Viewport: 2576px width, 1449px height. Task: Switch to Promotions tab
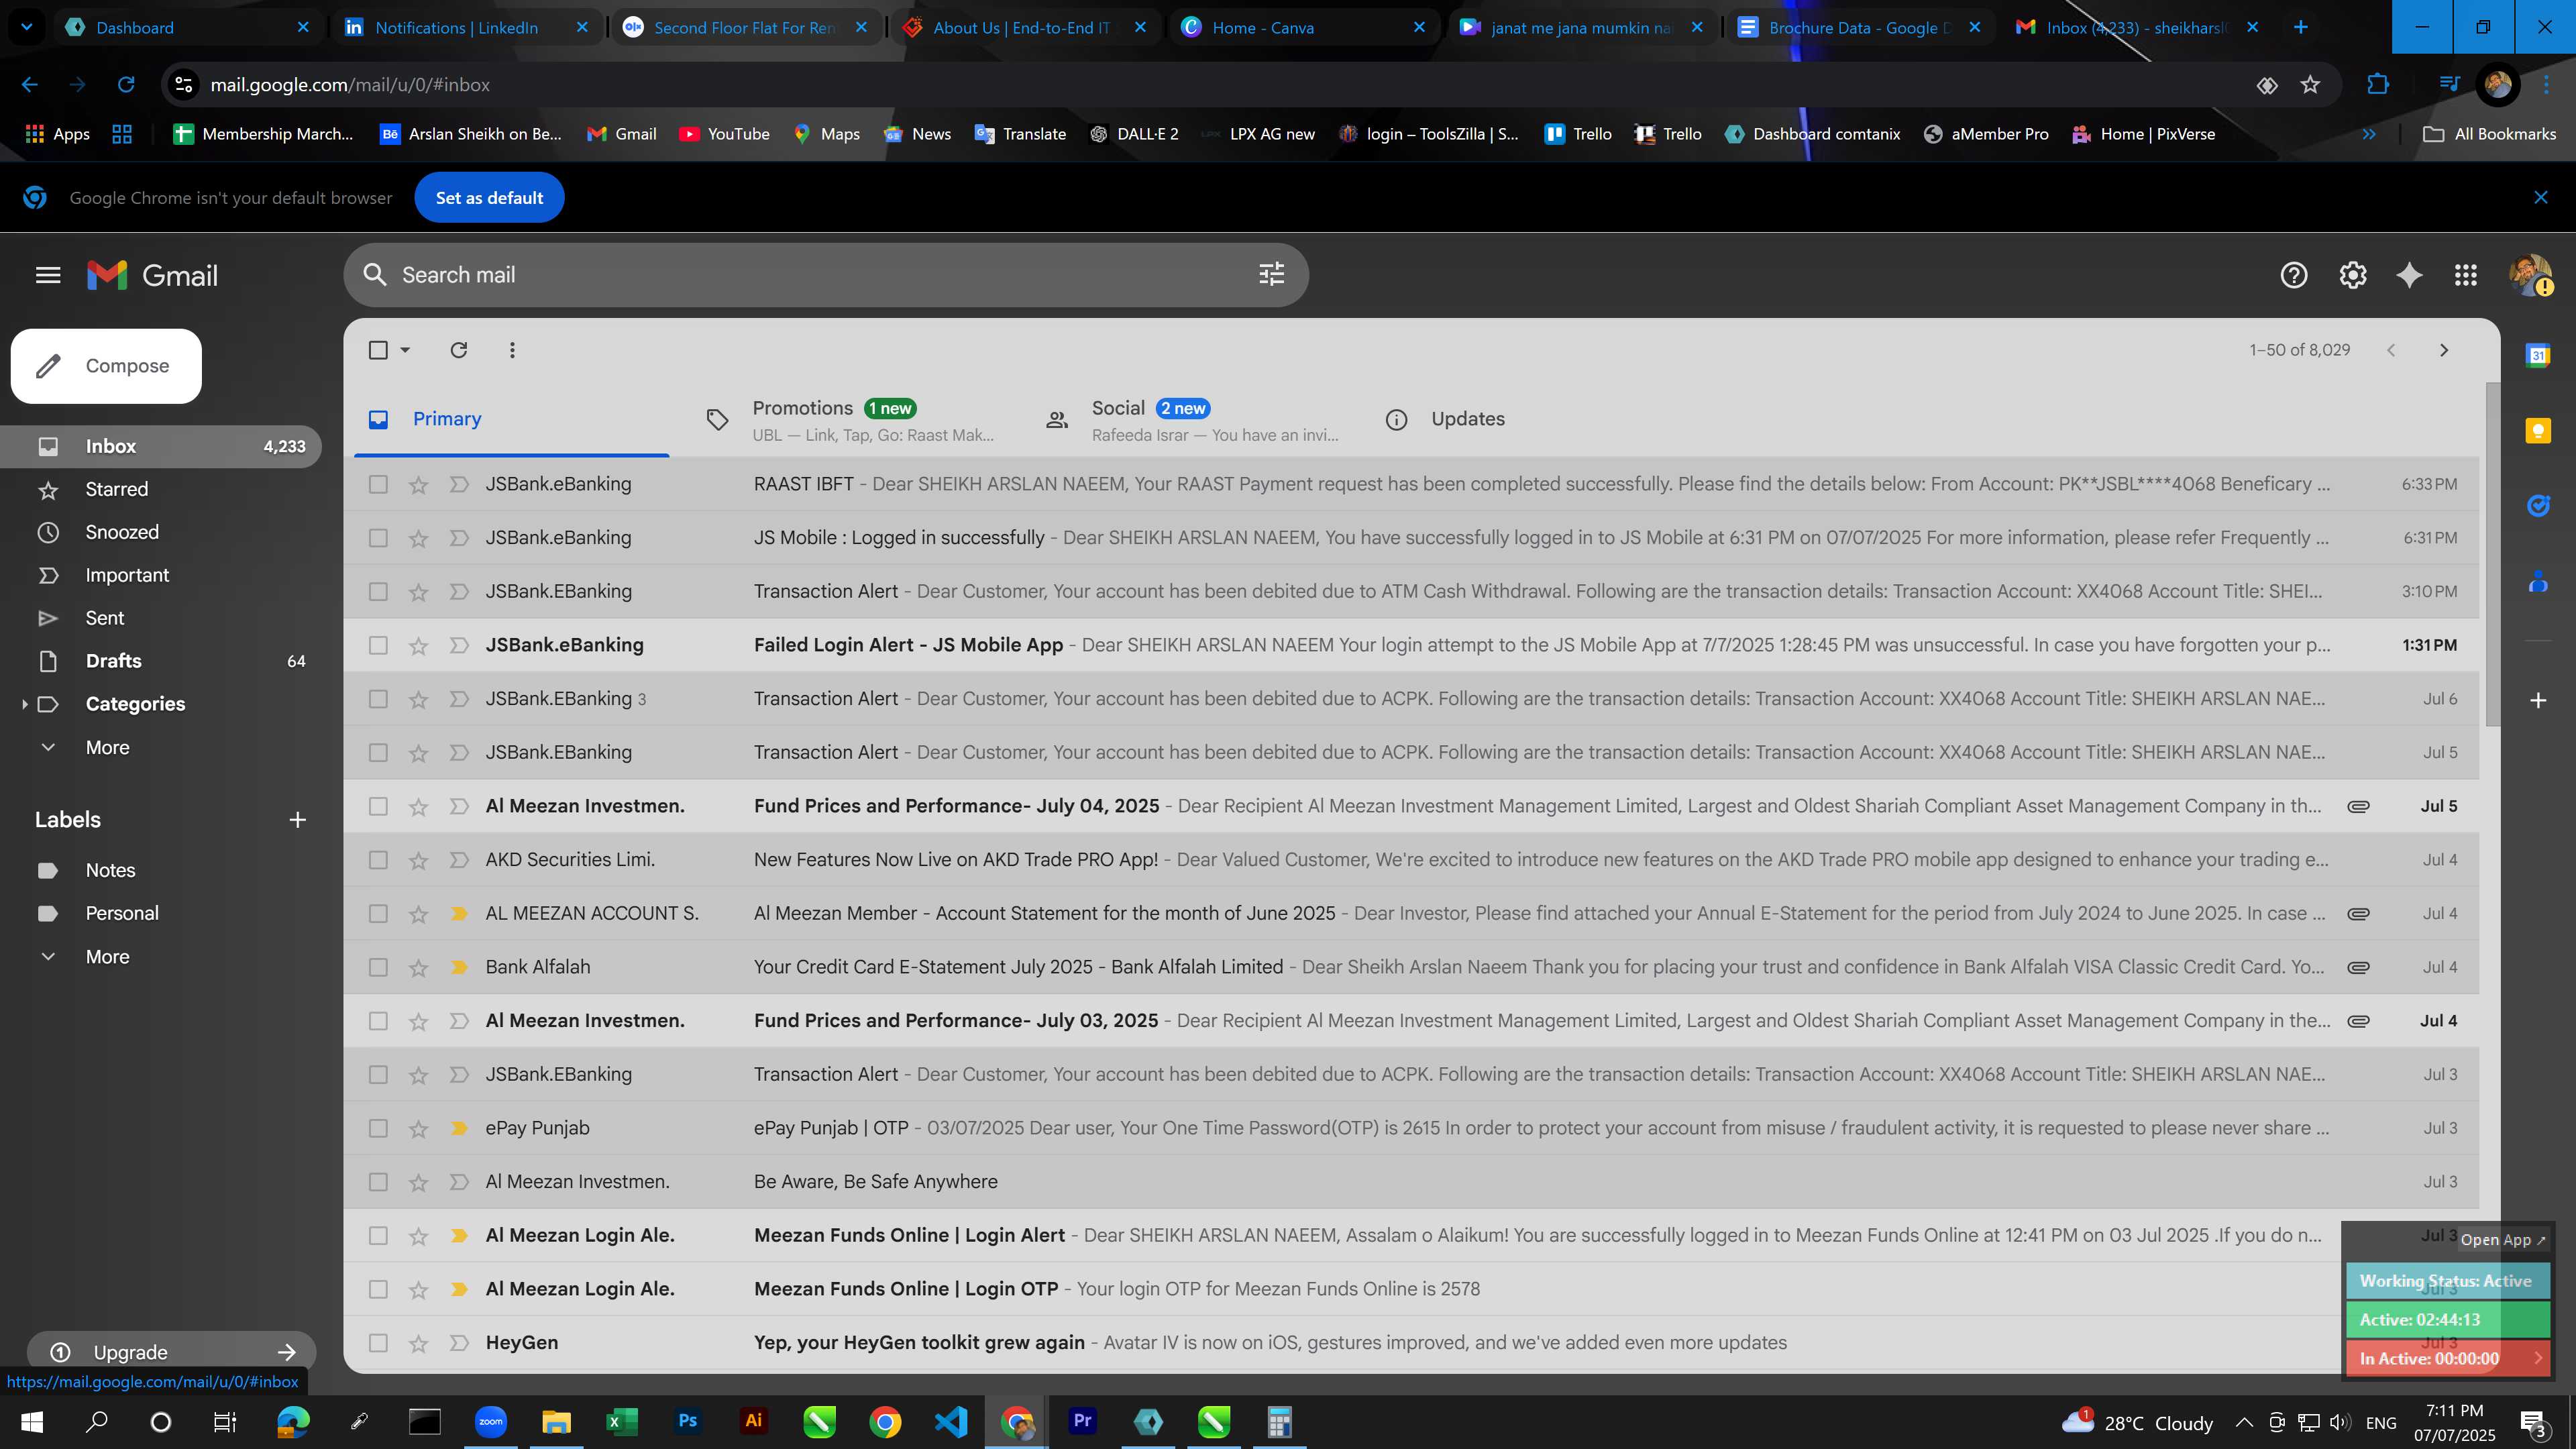pos(849,420)
